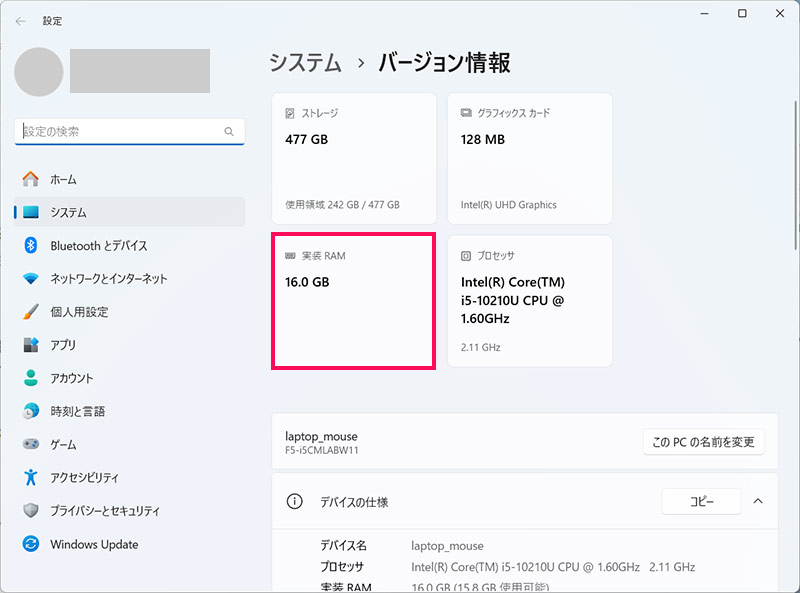Viewport: 800px width, 593px height.
Task: Go to 個人用設定
Action: pos(130,311)
